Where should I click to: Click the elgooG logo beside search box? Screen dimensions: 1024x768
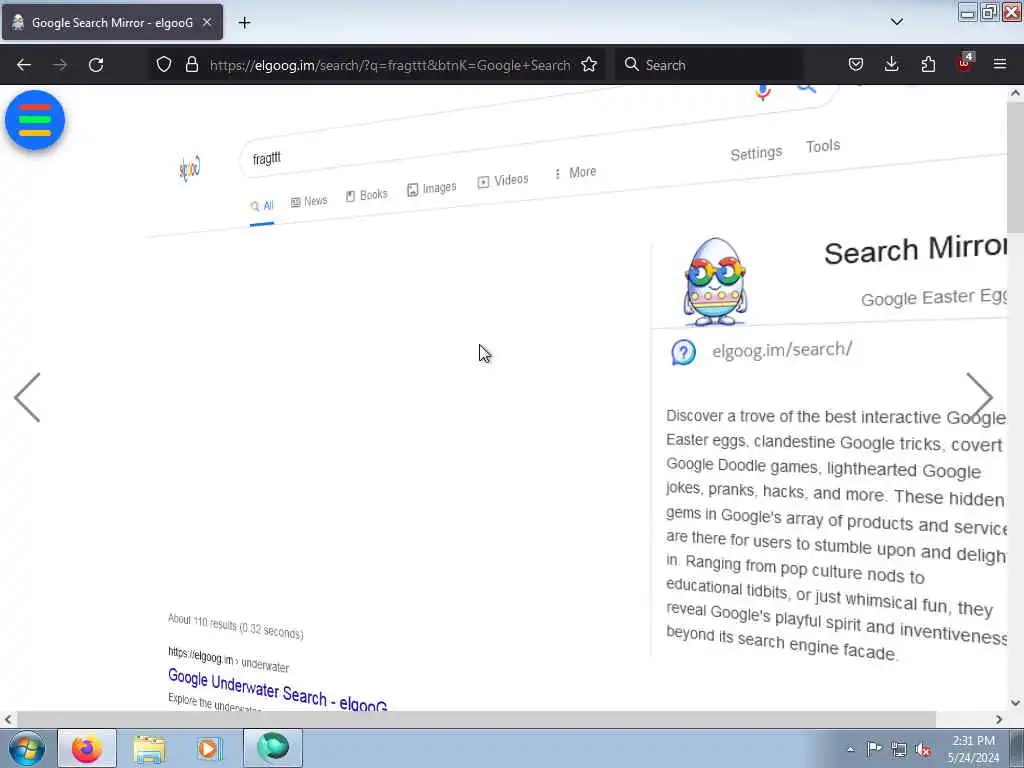tap(189, 168)
